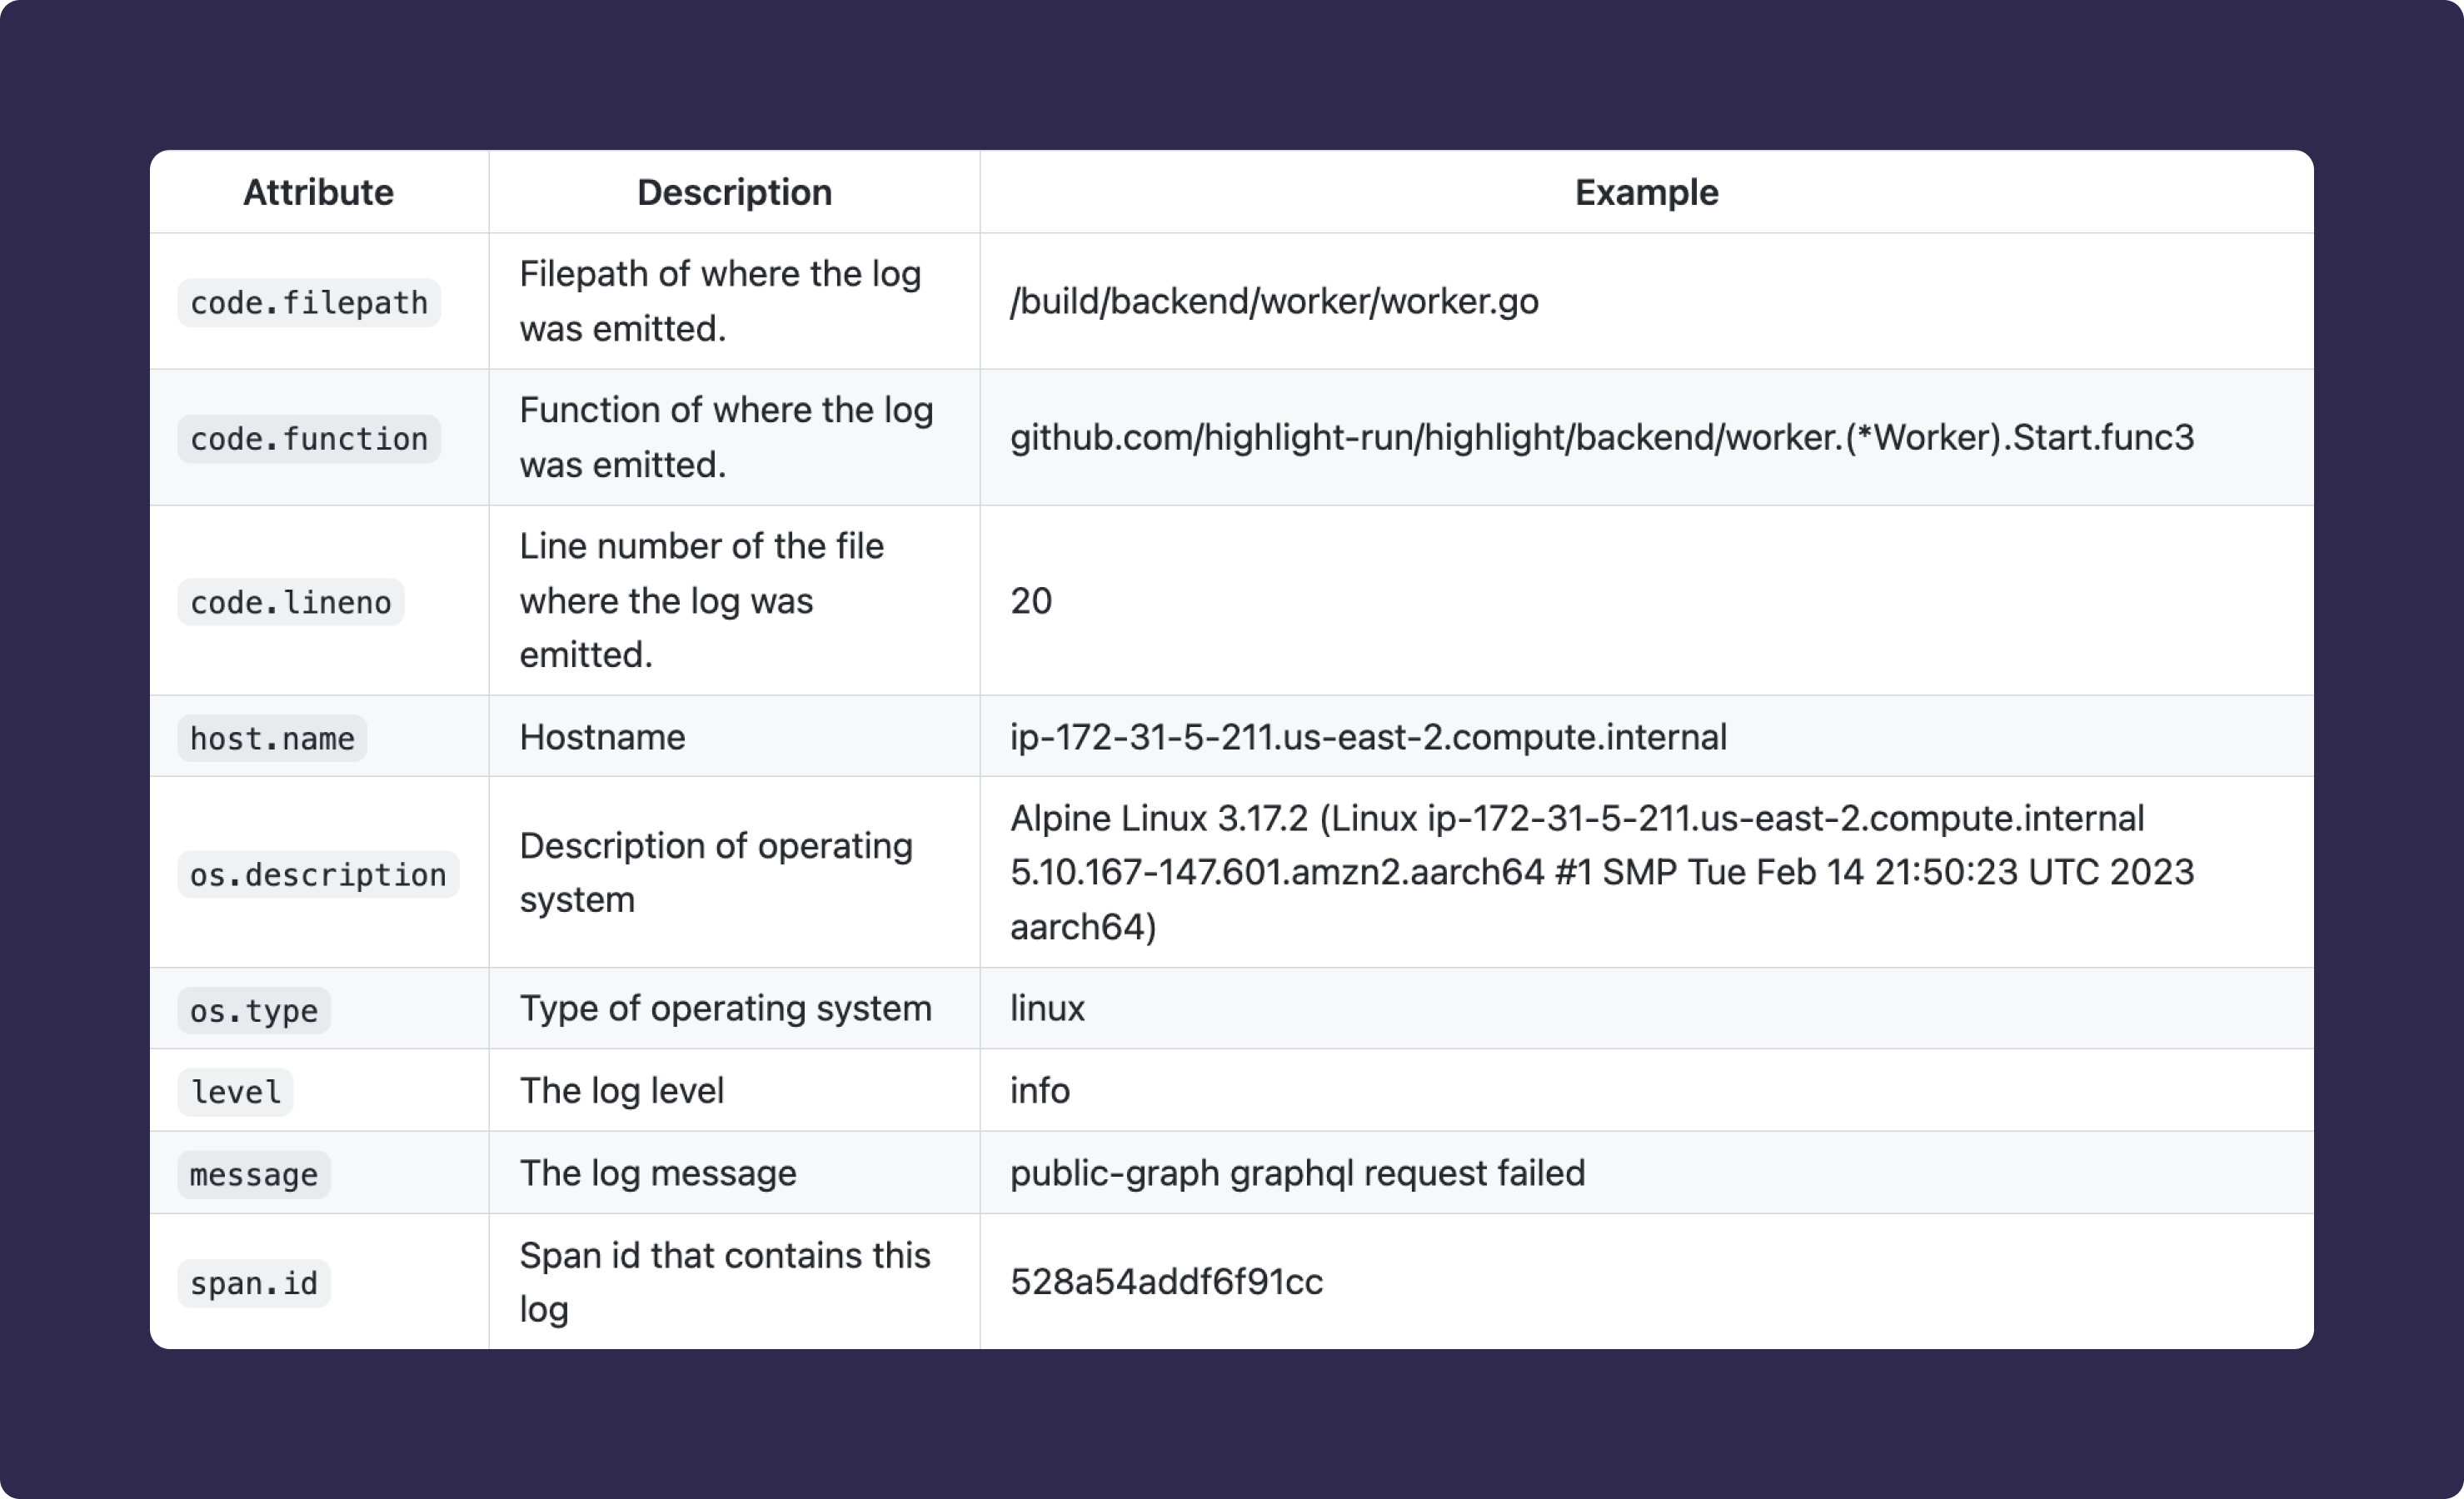Click the span id example 528a54addf6f91cc
Viewport: 2464px width, 1499px height.
pos(1166,1282)
